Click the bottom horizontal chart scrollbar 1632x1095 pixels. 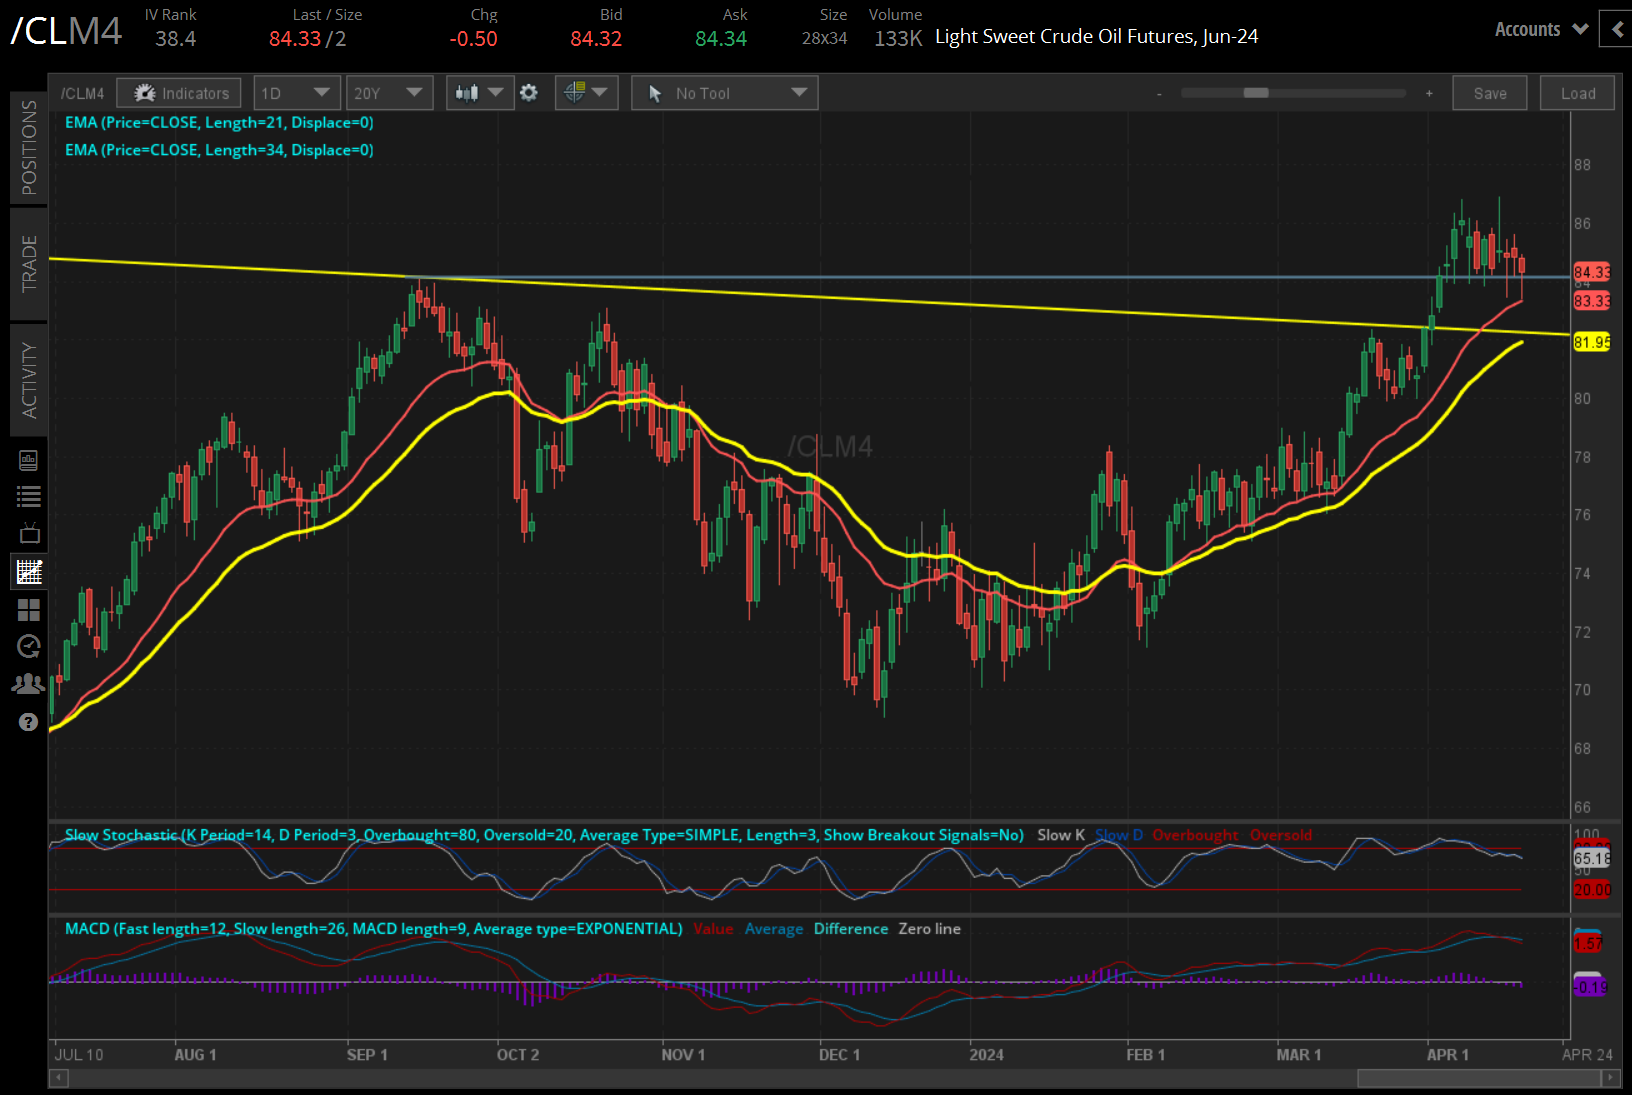pos(1480,1078)
